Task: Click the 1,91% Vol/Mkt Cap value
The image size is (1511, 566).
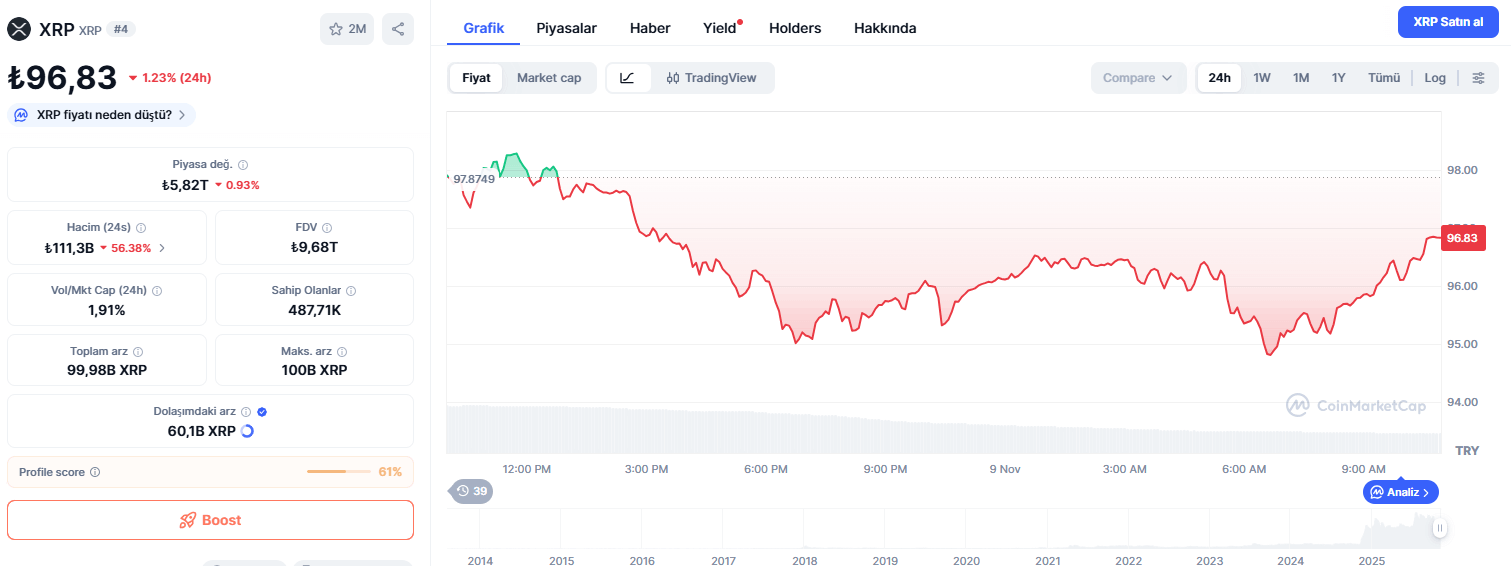Action: point(107,310)
